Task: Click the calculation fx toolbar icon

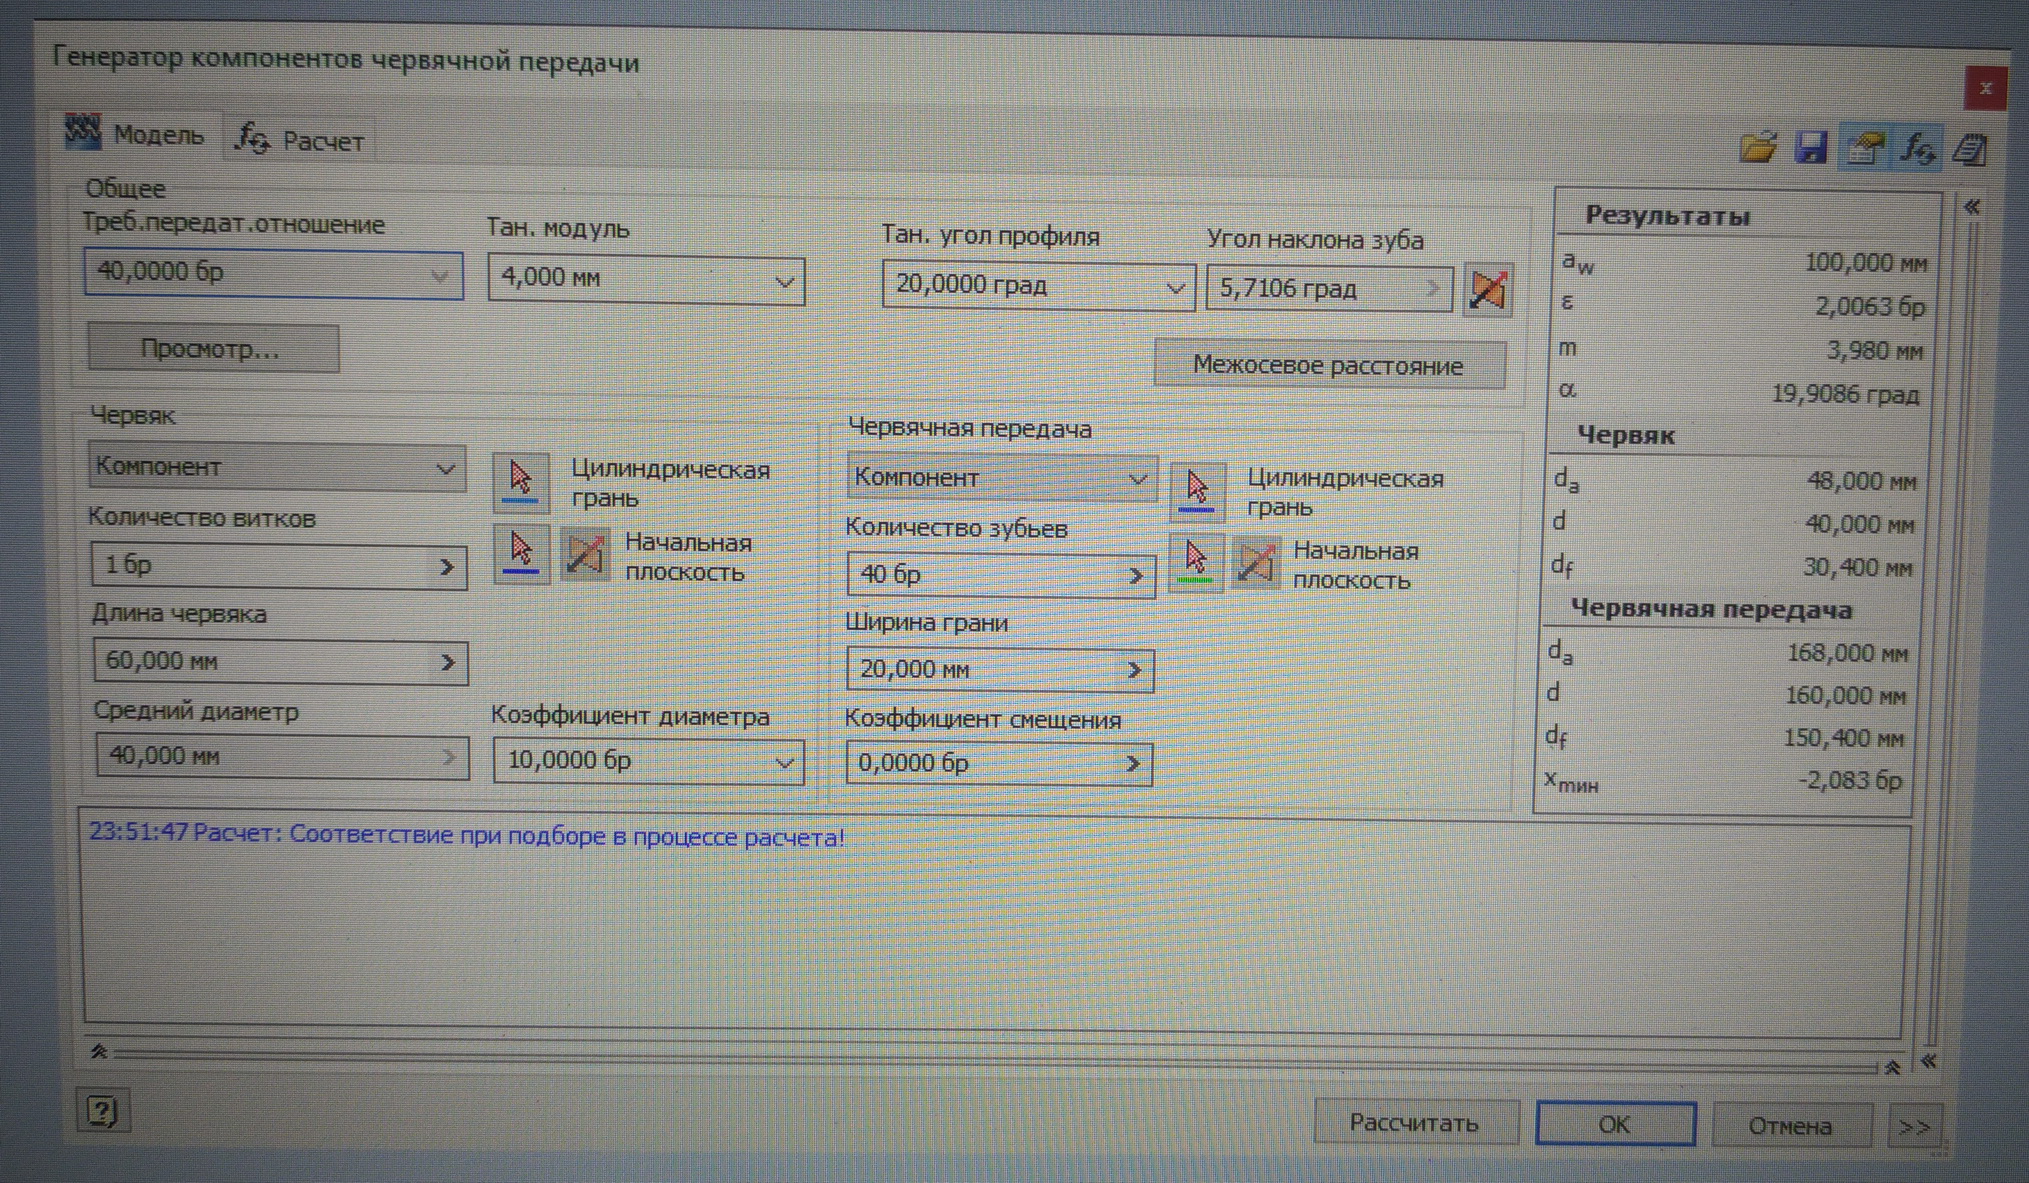Action: coord(1917,149)
